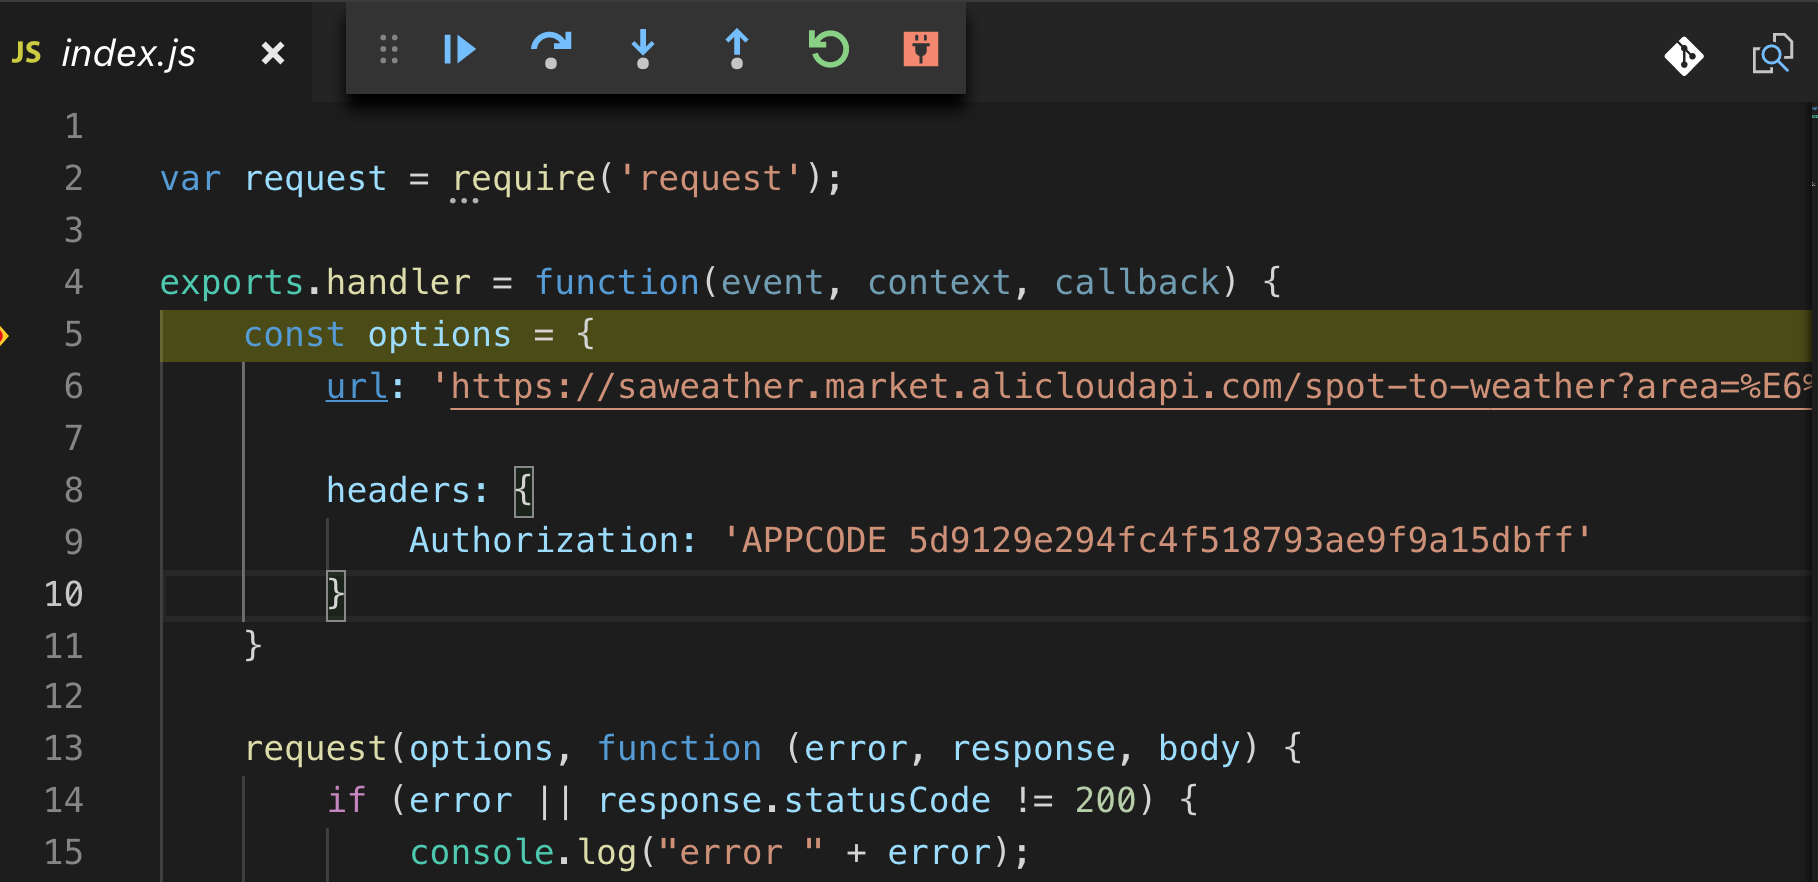The width and height of the screenshot is (1818, 882).
Task: Click 'request(options,' call on line 13
Action: coord(408,749)
